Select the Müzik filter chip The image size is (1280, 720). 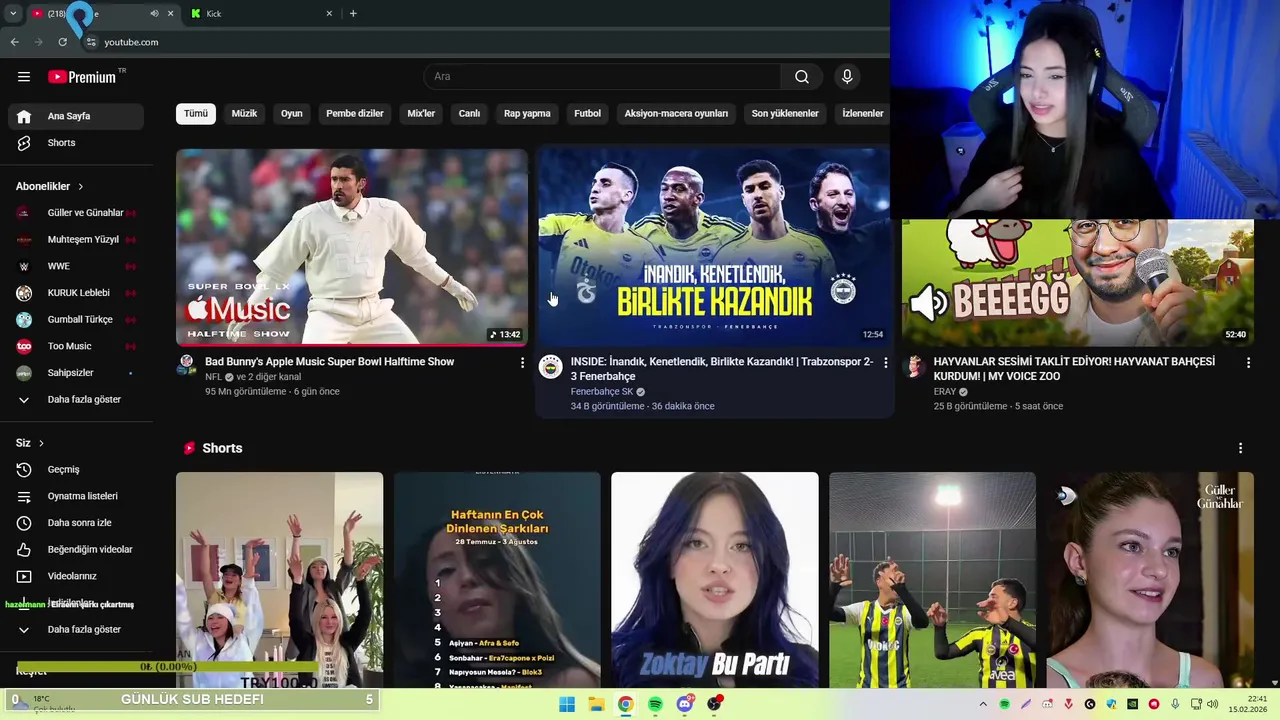point(244,114)
